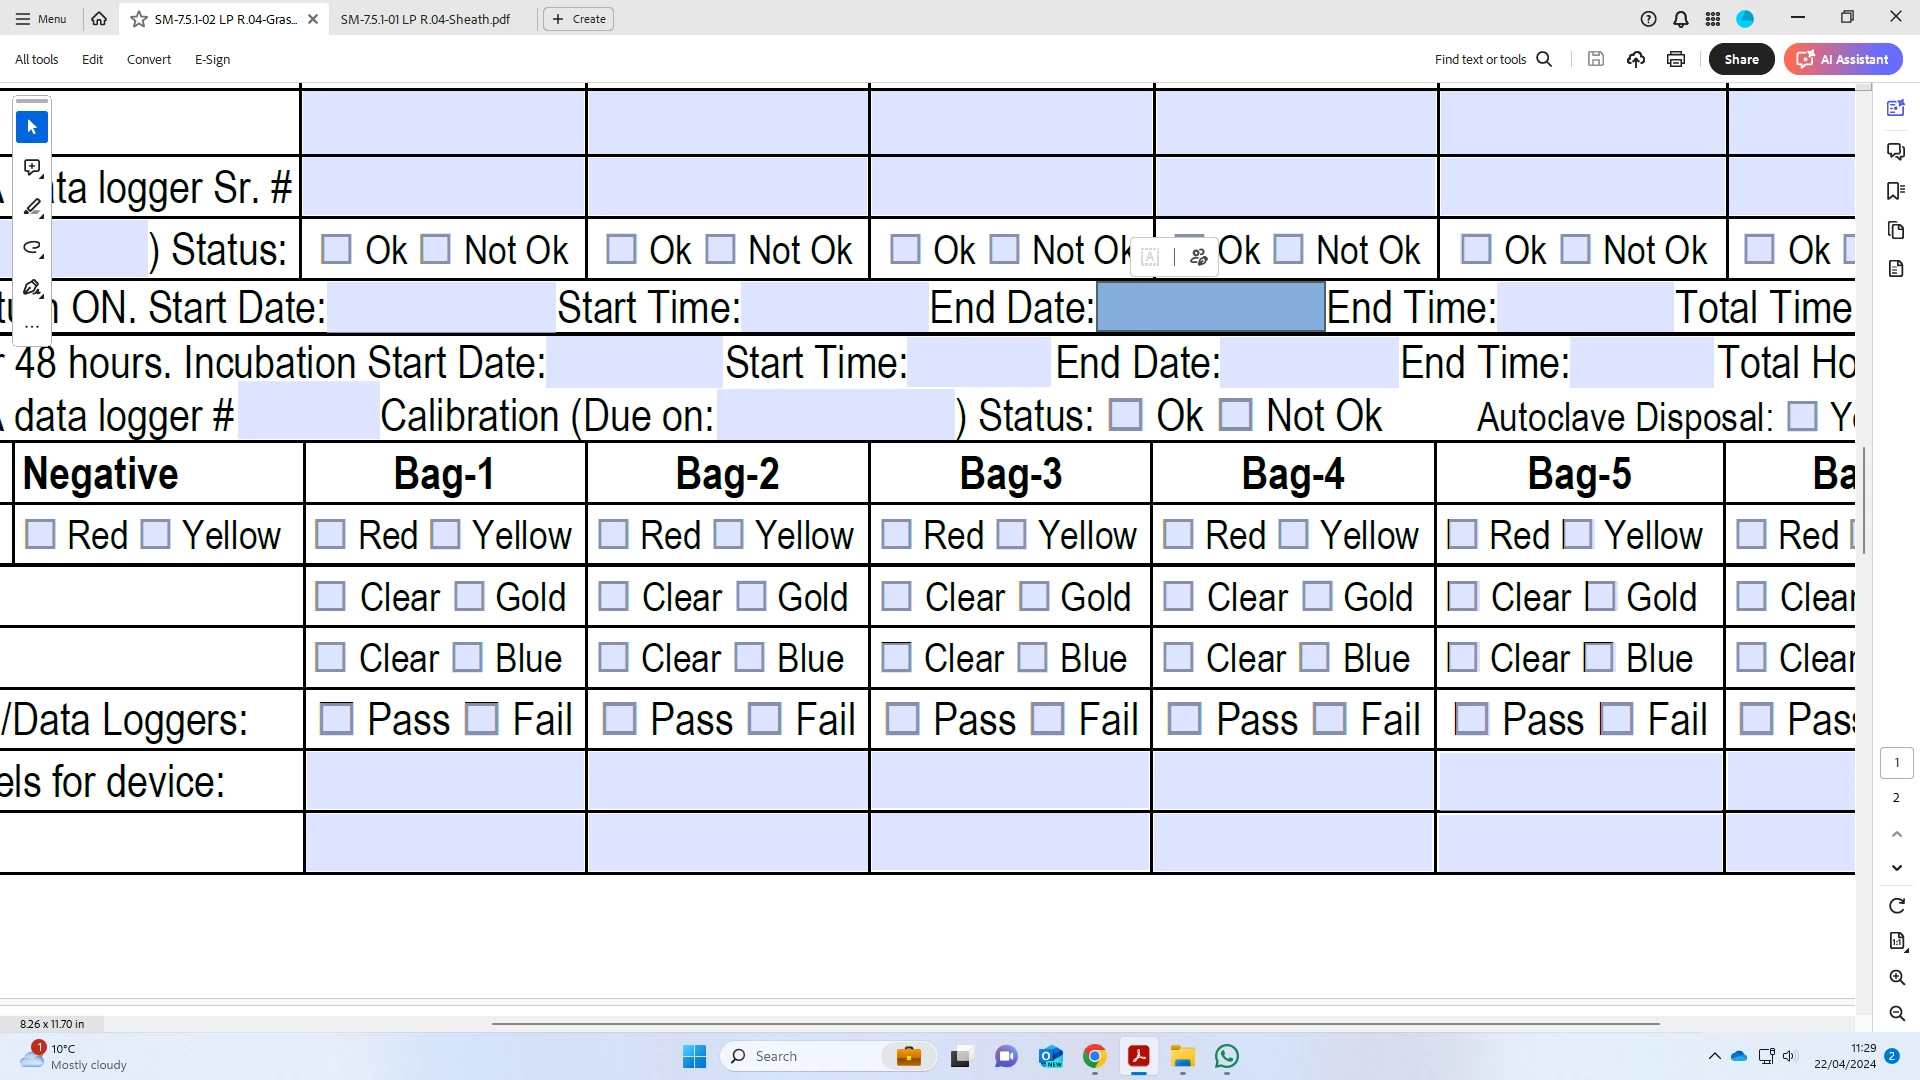Click the Zoom in magnifier icon
1920x1080 pixels.
pyautogui.click(x=1897, y=977)
